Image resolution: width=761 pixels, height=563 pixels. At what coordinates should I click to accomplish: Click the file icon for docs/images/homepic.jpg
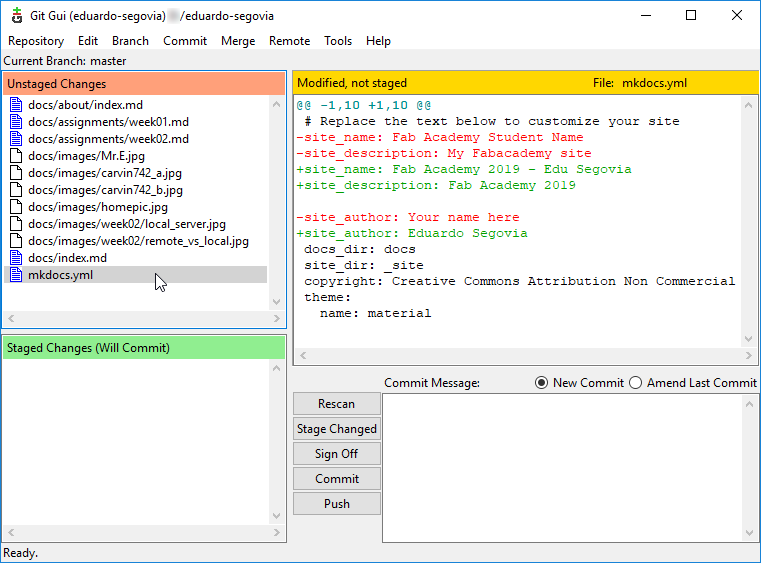16,206
